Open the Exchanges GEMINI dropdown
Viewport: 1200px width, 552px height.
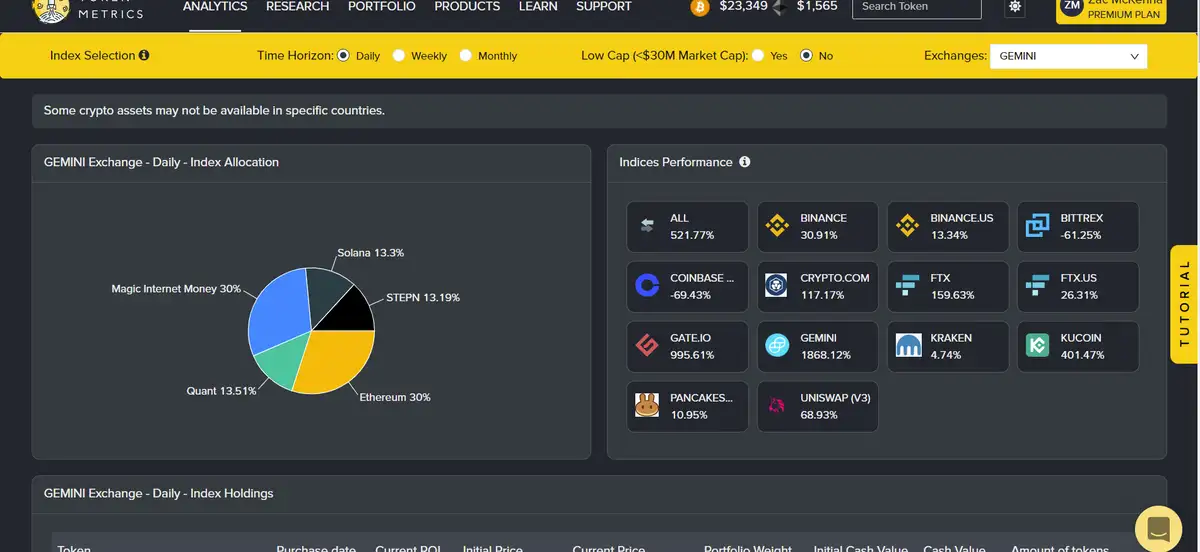(1069, 56)
